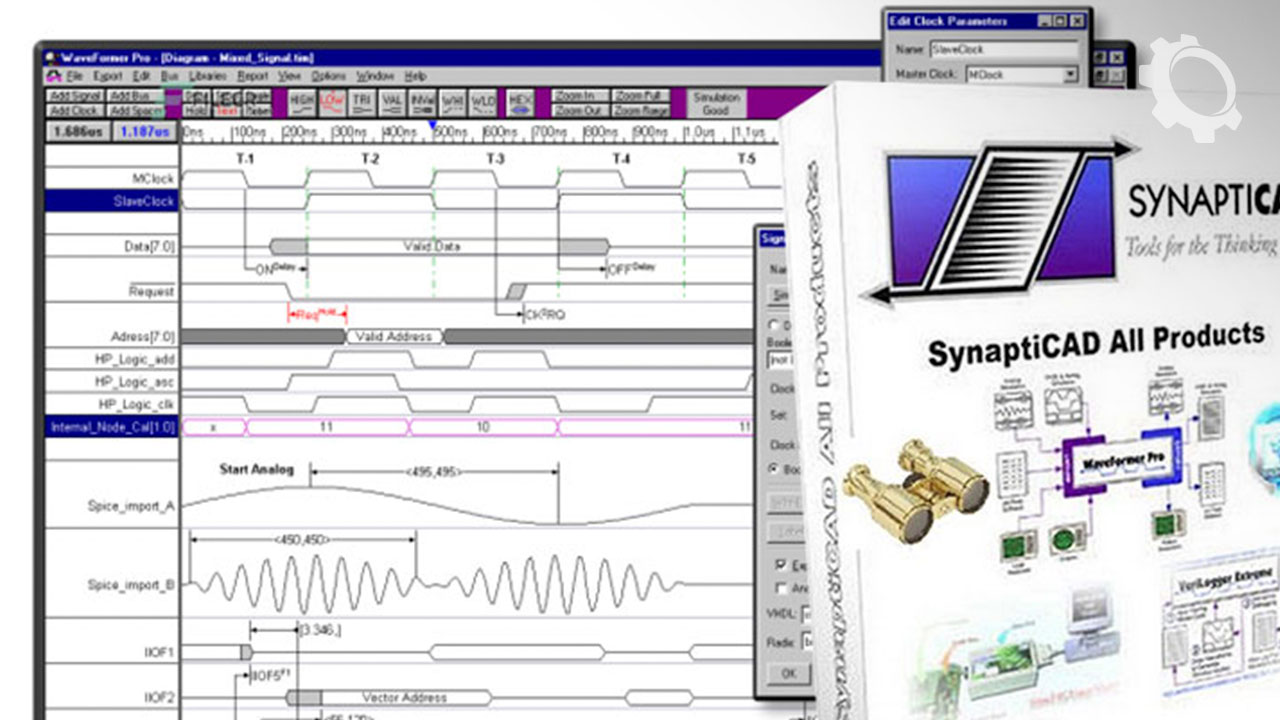This screenshot has width=1280, height=720.
Task: Click the clock Name input field
Action: (x=1003, y=49)
